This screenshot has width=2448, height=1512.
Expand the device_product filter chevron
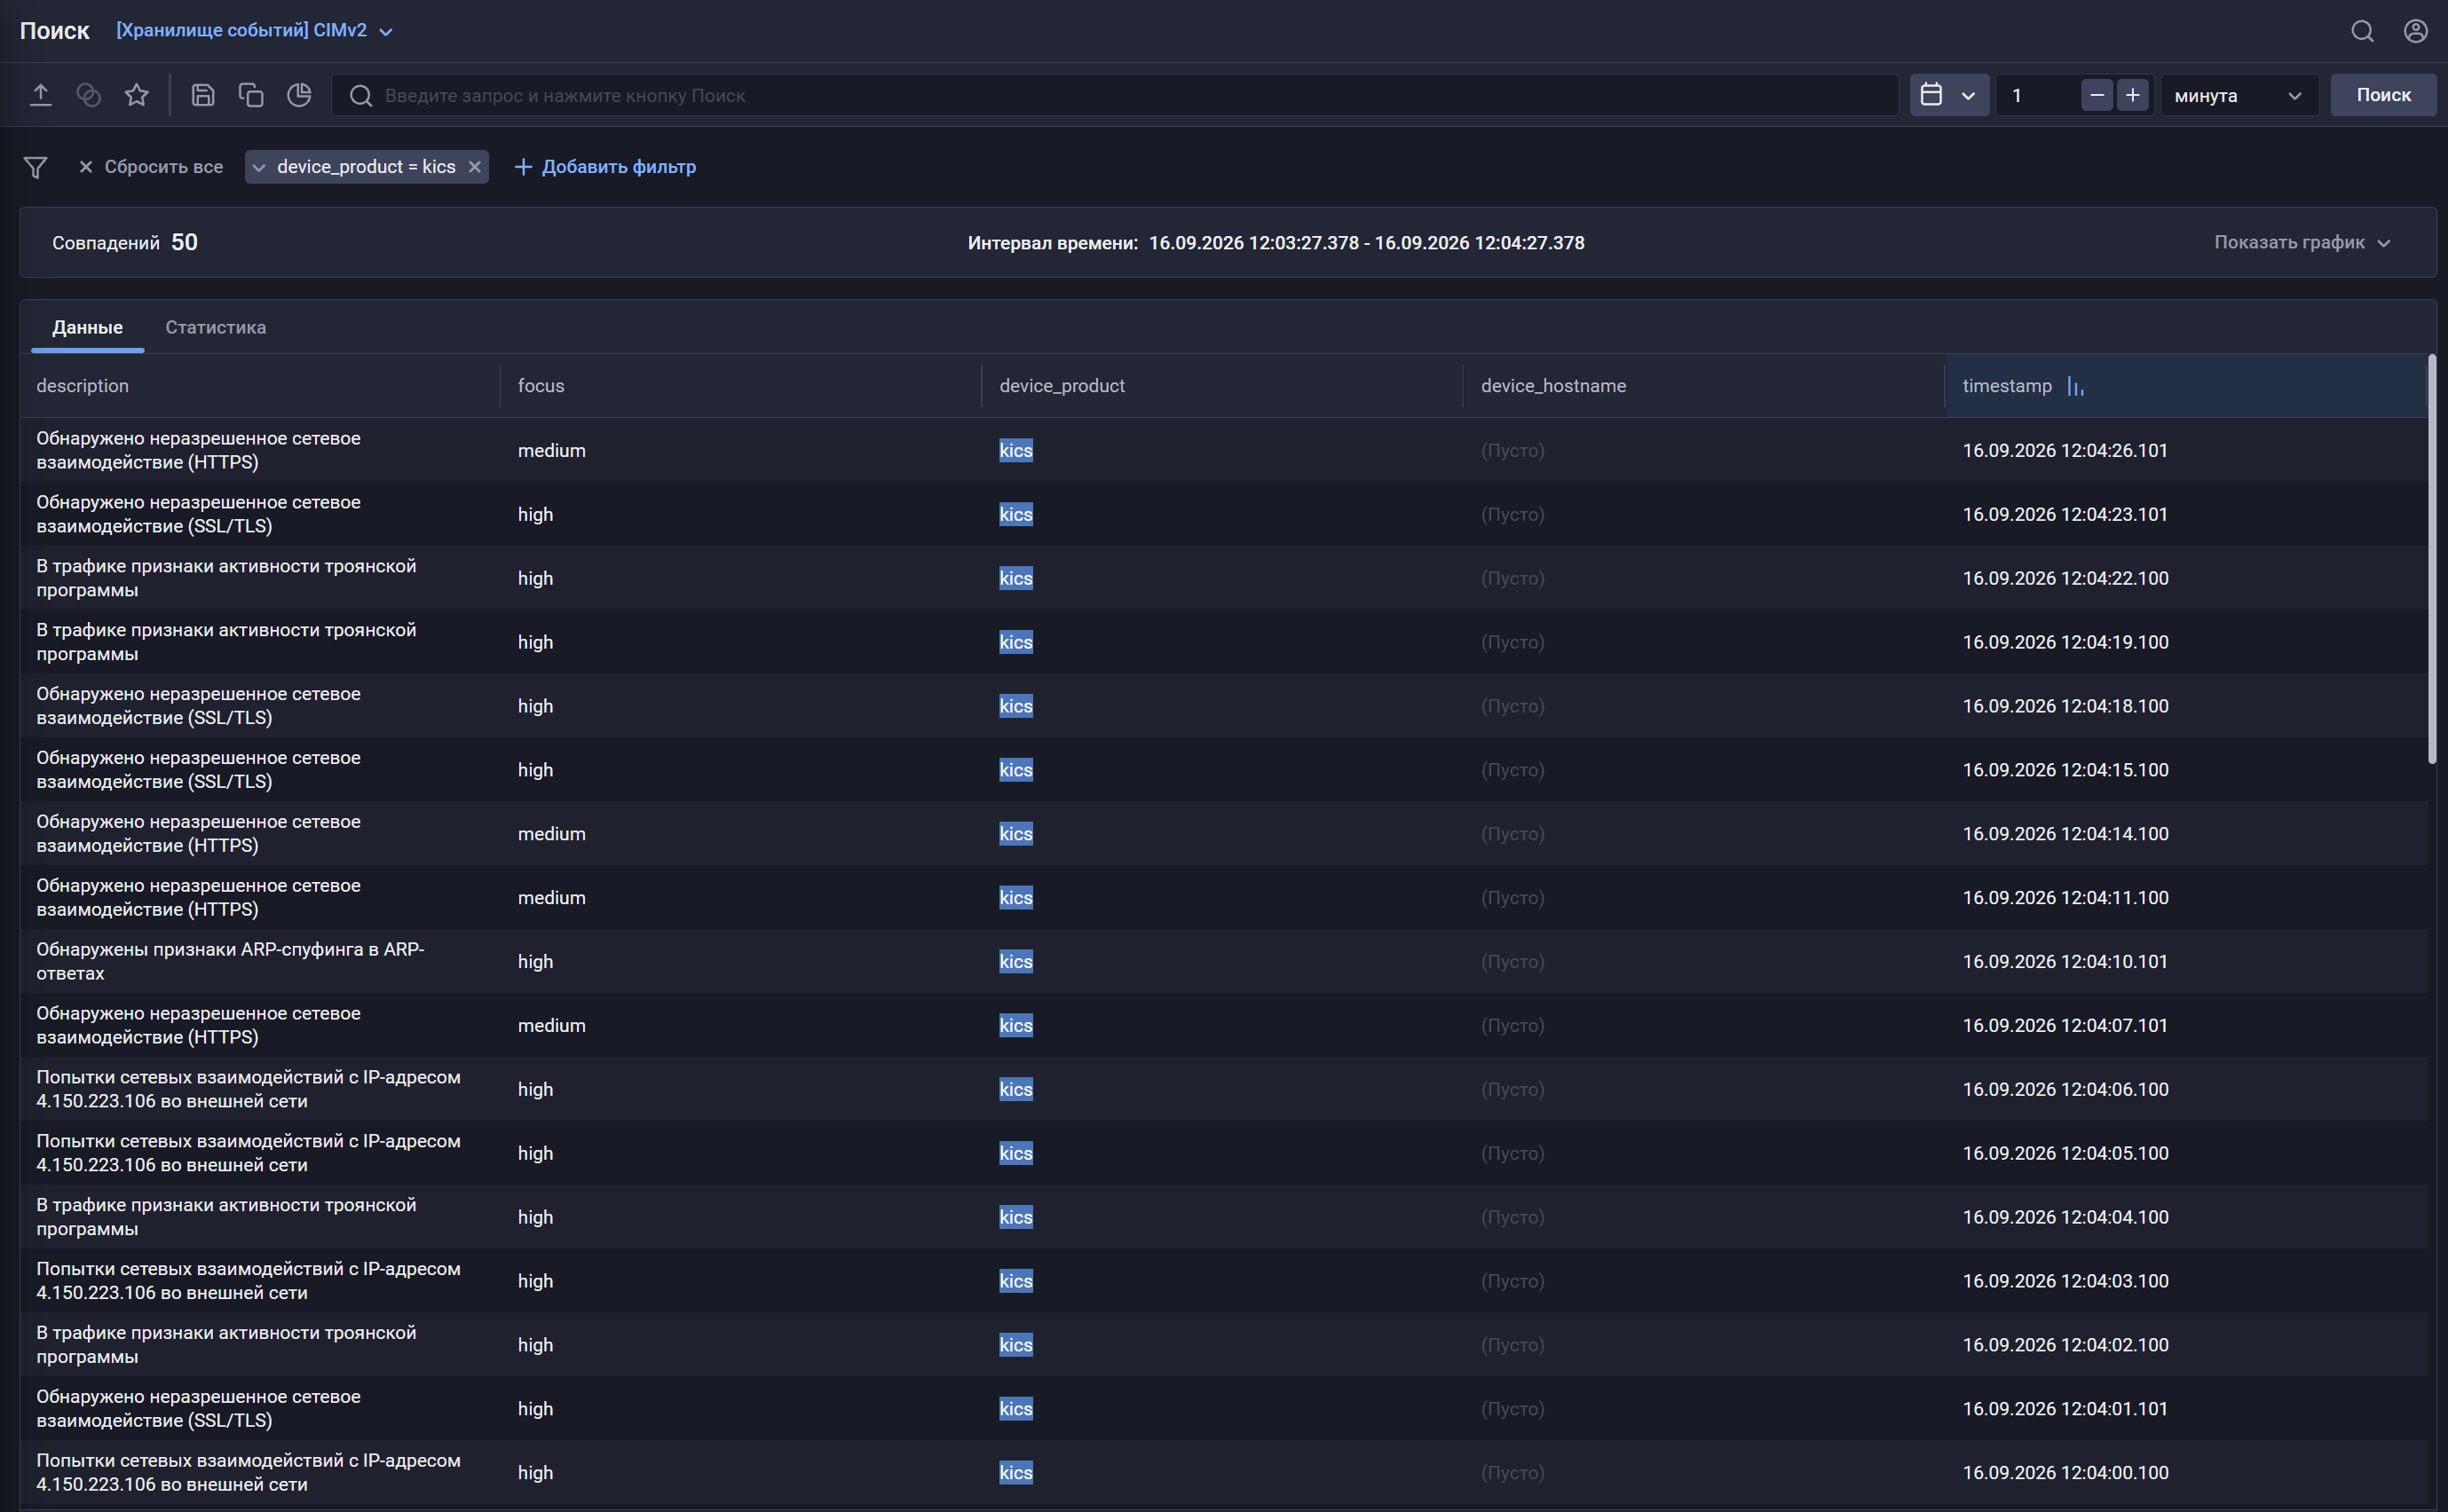click(x=259, y=167)
